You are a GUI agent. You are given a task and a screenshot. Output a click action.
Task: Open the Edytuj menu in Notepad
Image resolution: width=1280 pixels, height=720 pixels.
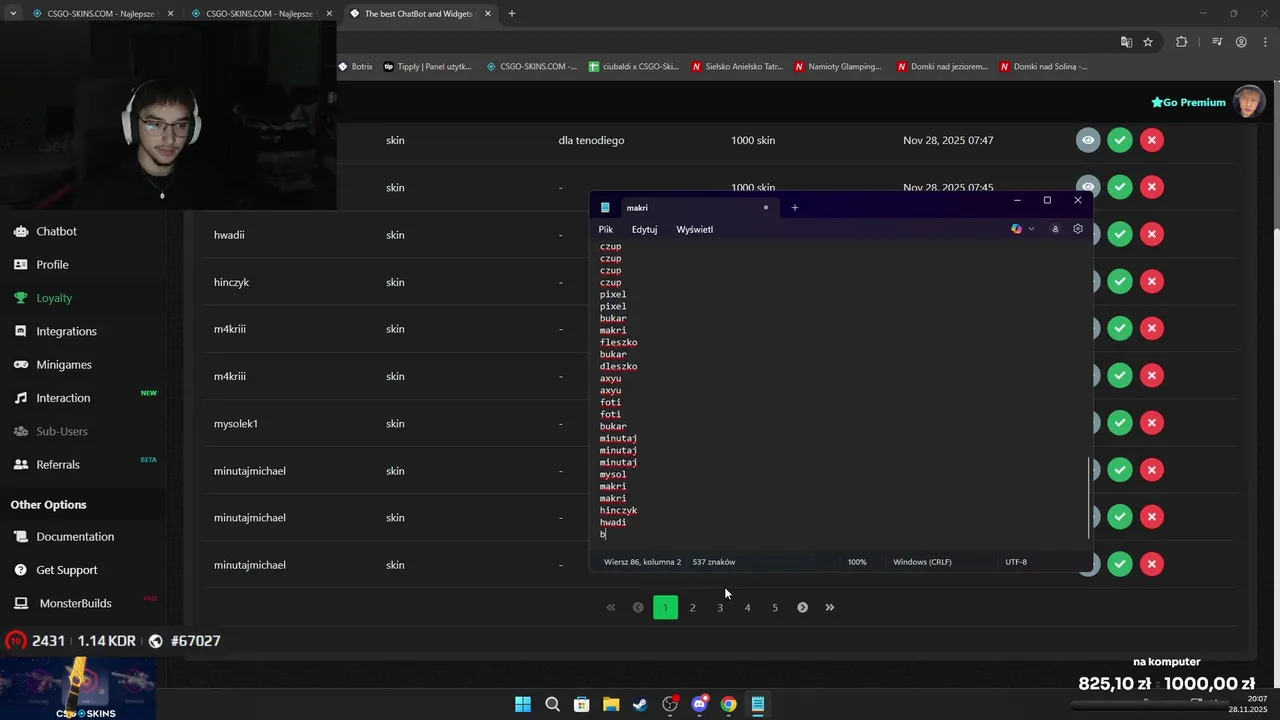[x=644, y=229]
